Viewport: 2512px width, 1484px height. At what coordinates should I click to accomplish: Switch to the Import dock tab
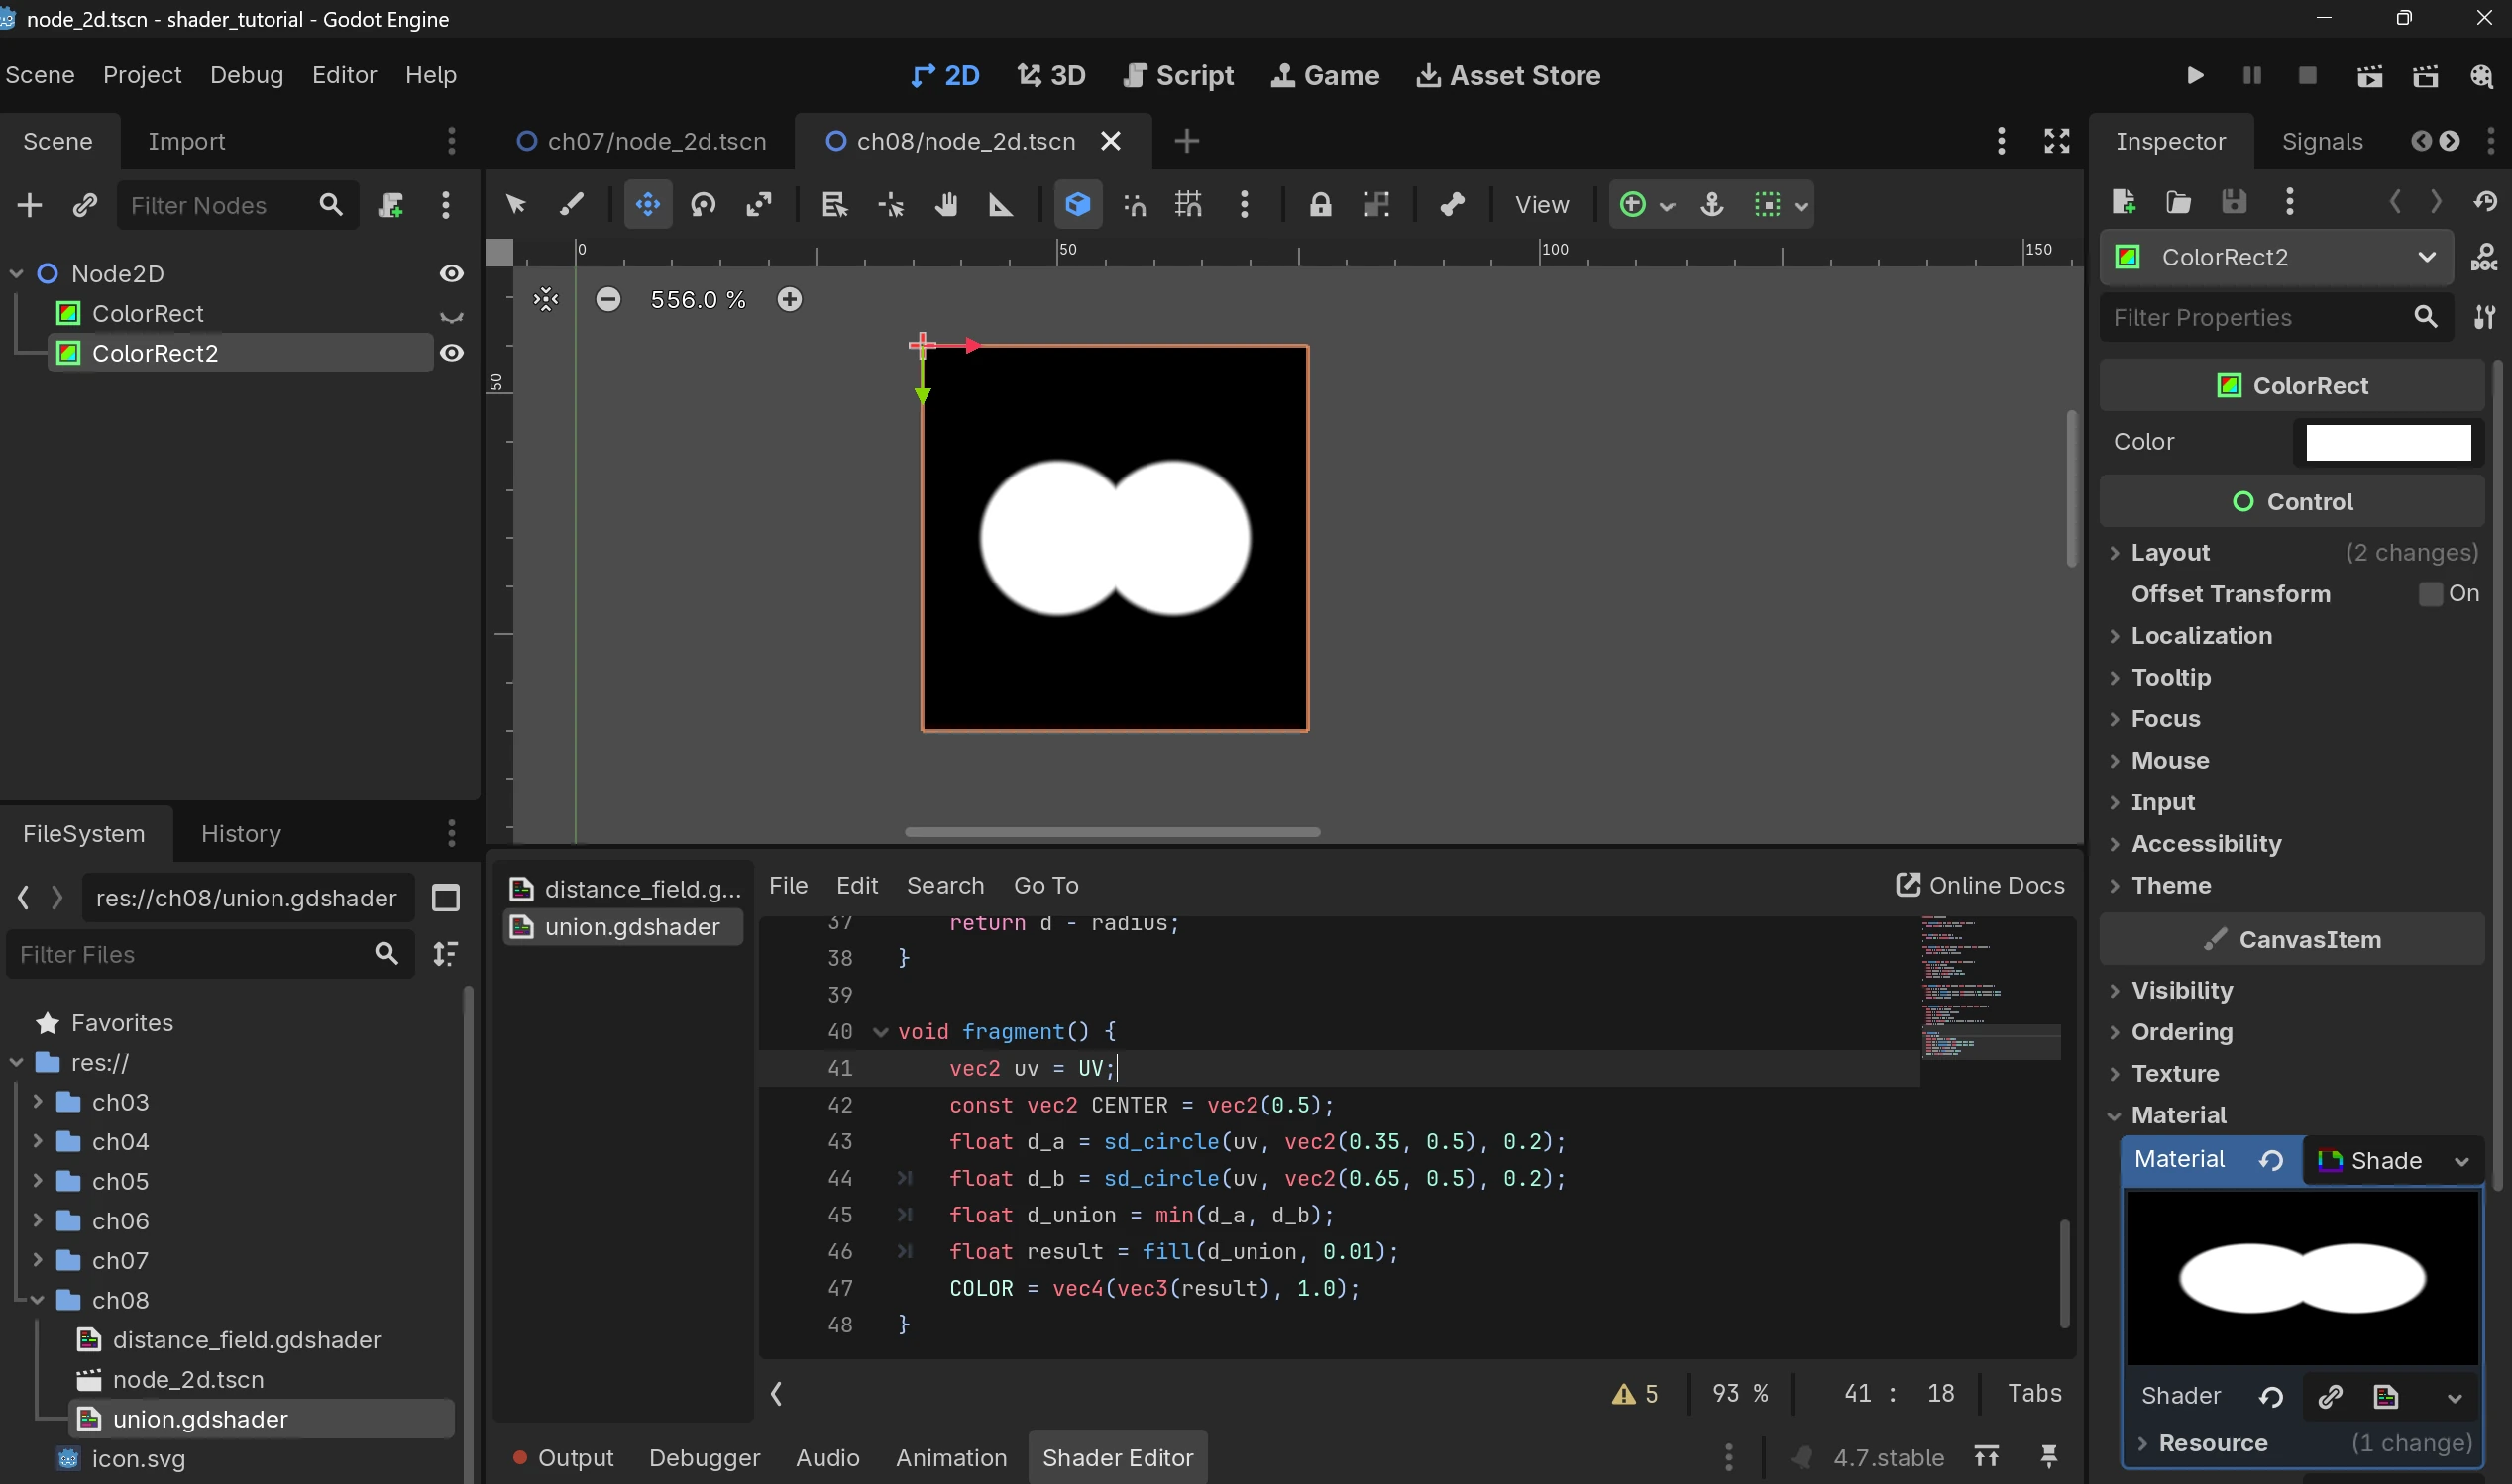pyautogui.click(x=187, y=141)
